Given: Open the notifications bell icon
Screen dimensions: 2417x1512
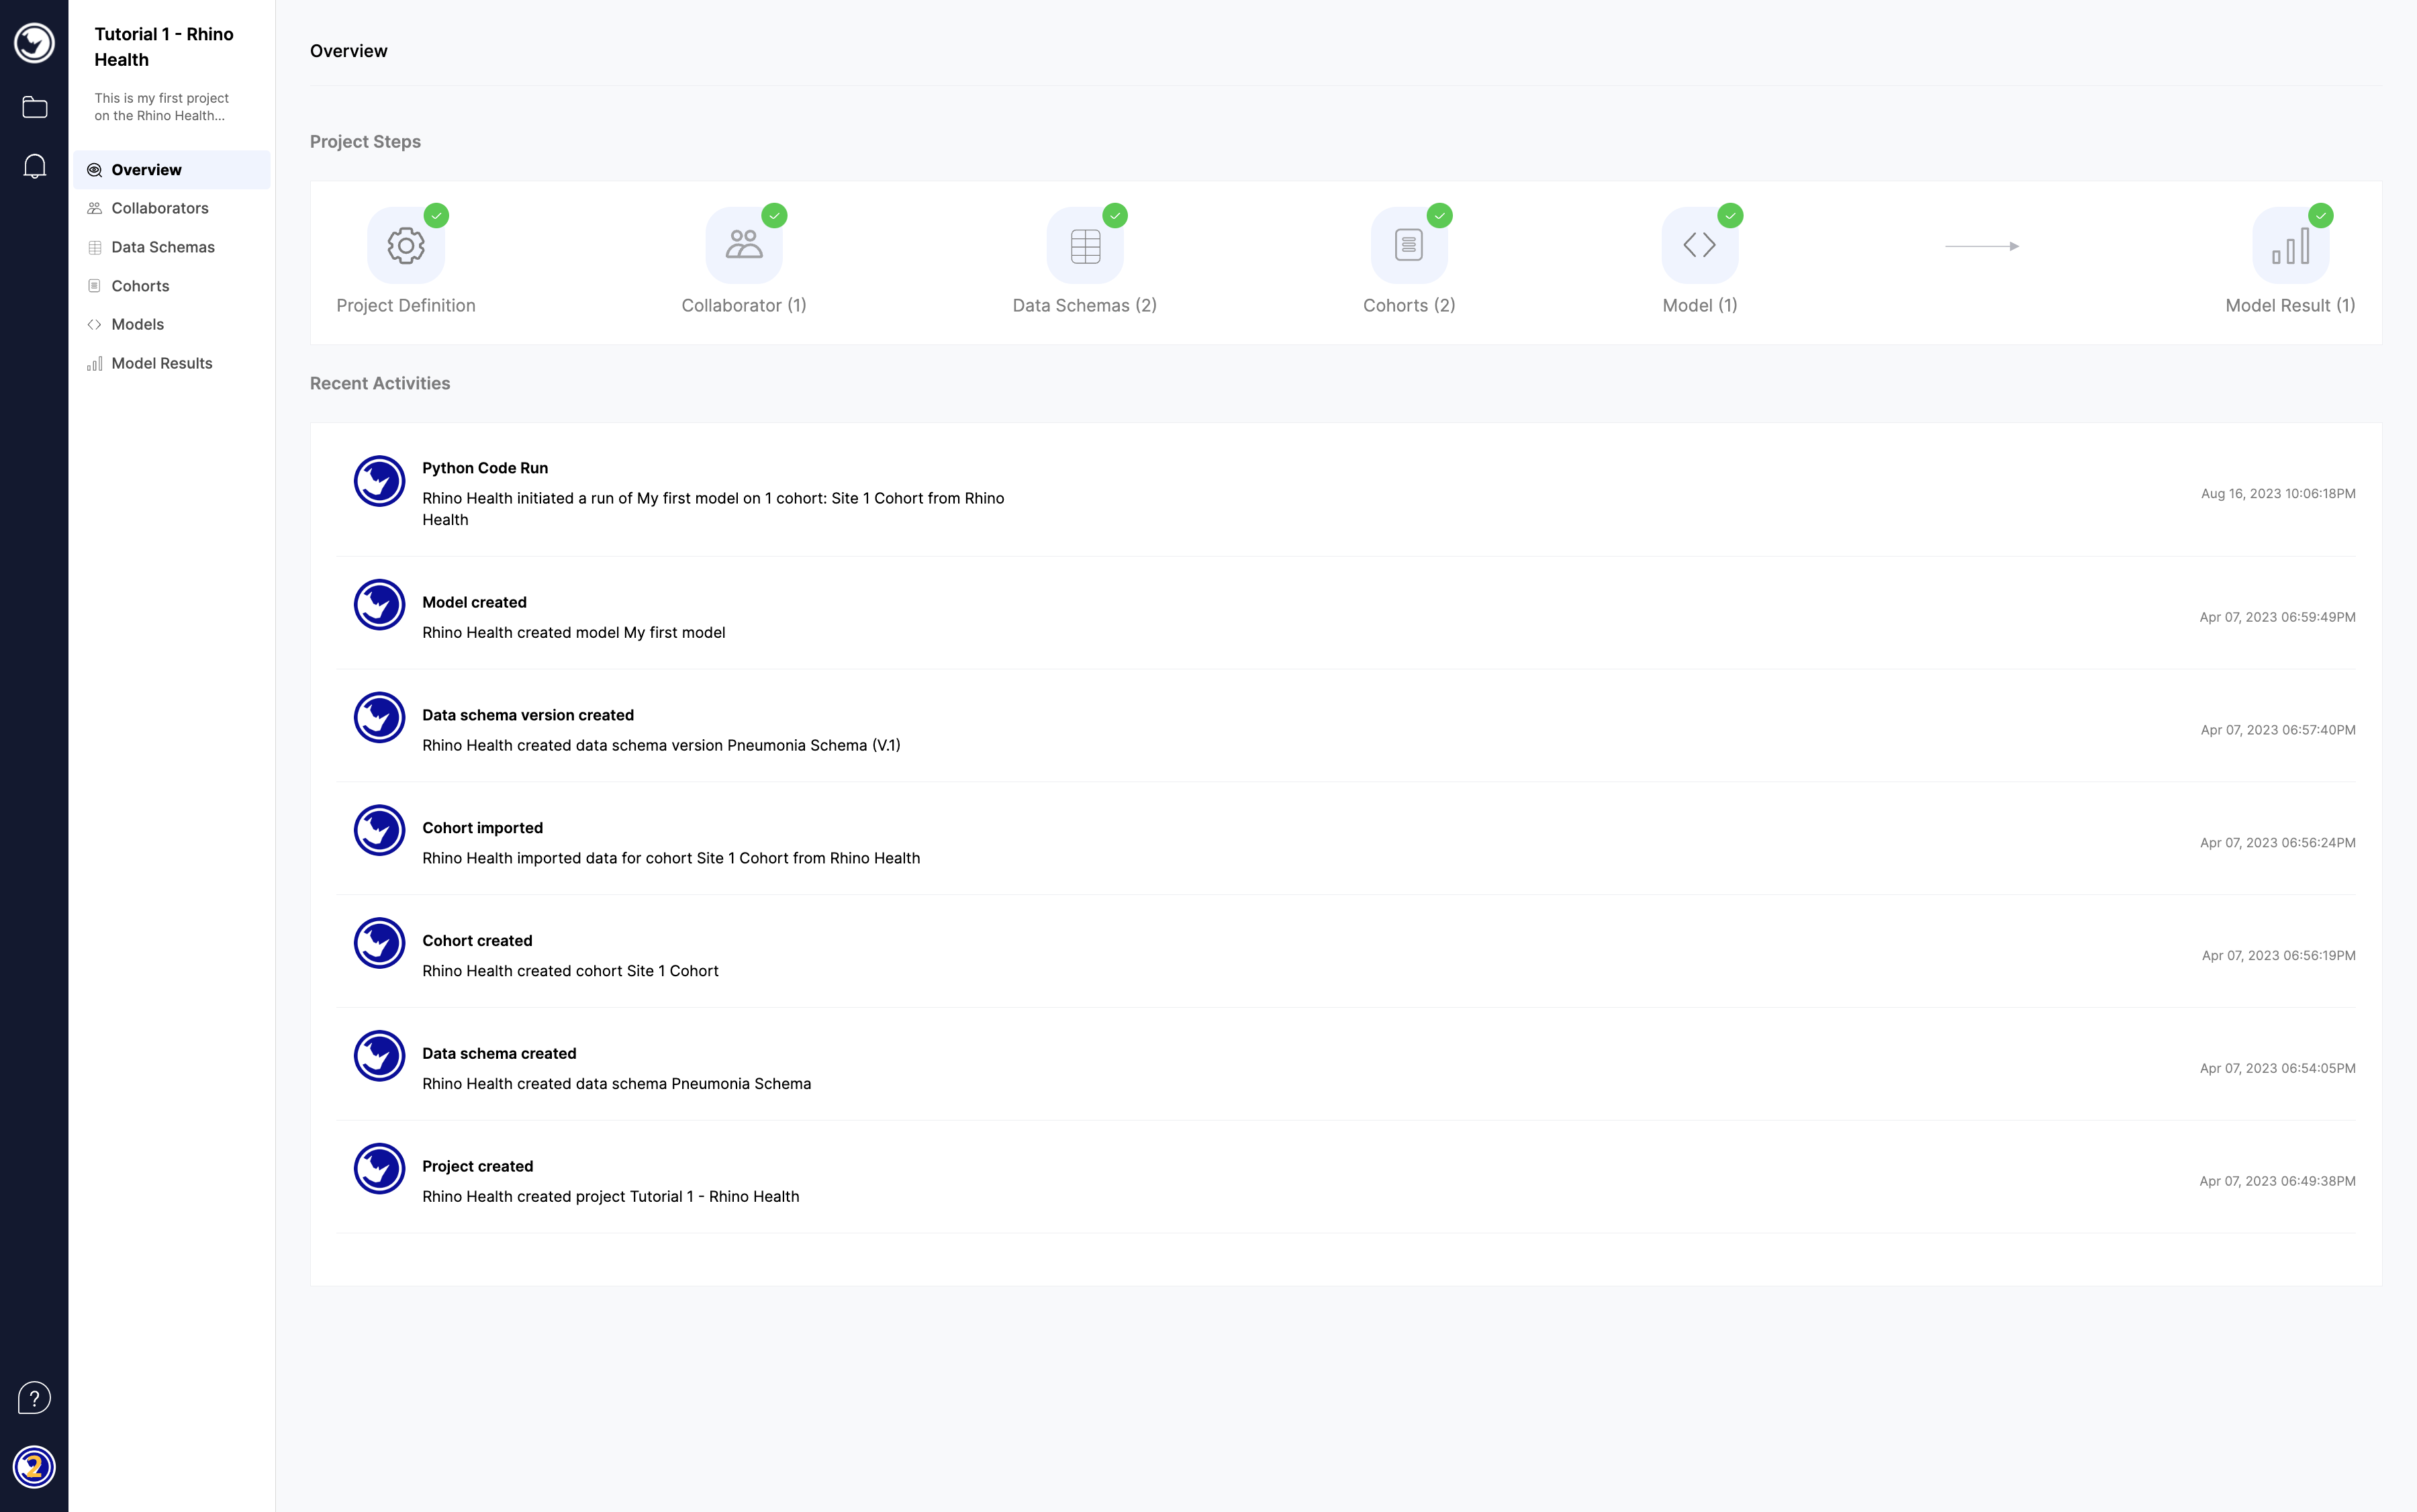Looking at the screenshot, I should [34, 166].
